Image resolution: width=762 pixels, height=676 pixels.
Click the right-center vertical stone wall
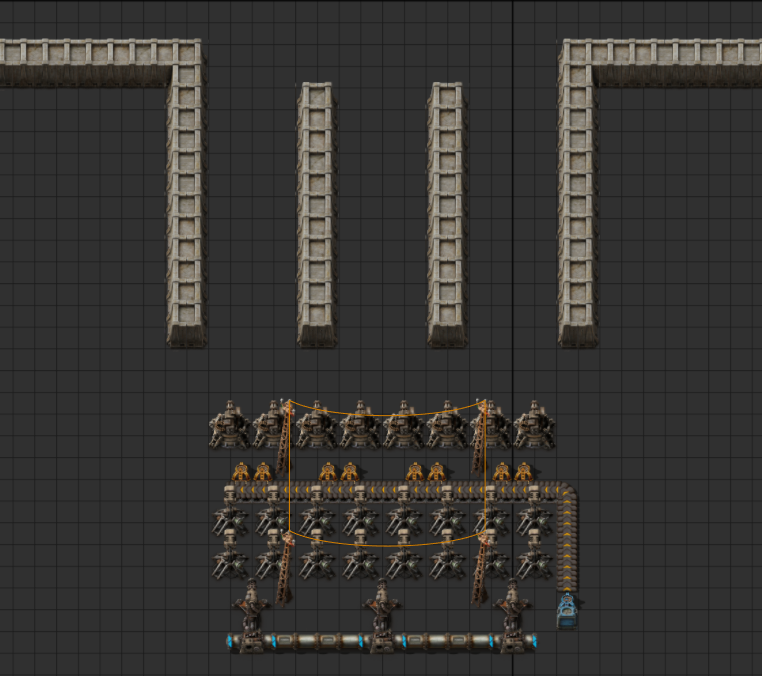point(447,215)
